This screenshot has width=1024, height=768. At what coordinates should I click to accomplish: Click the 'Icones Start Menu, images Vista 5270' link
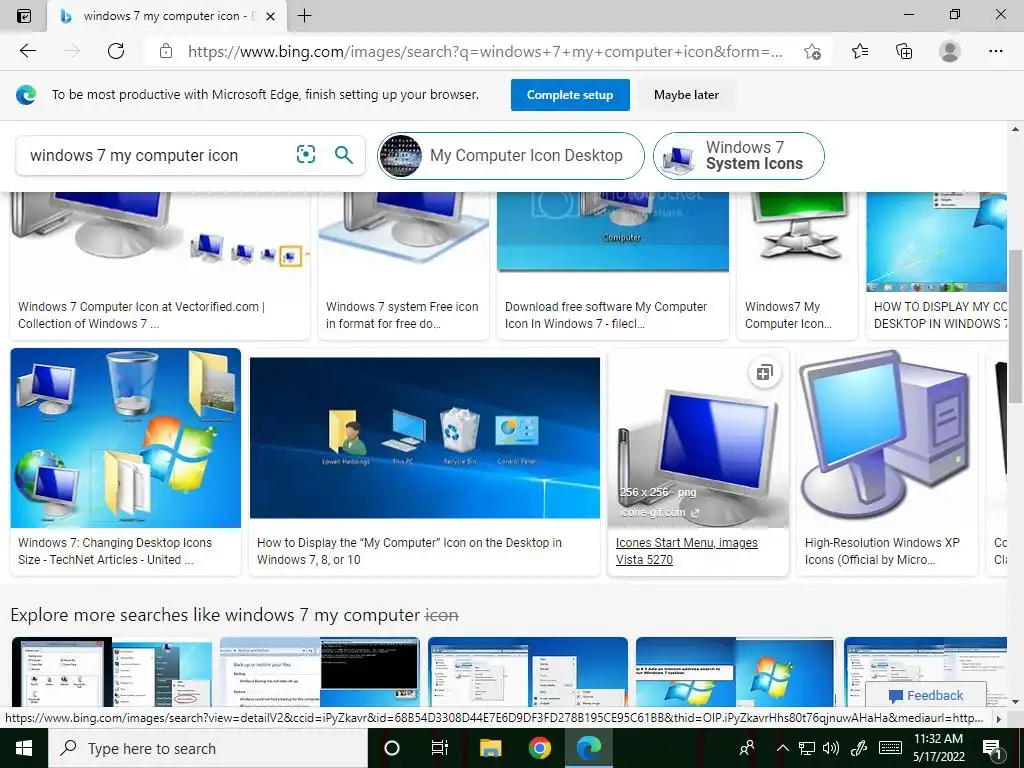686,551
